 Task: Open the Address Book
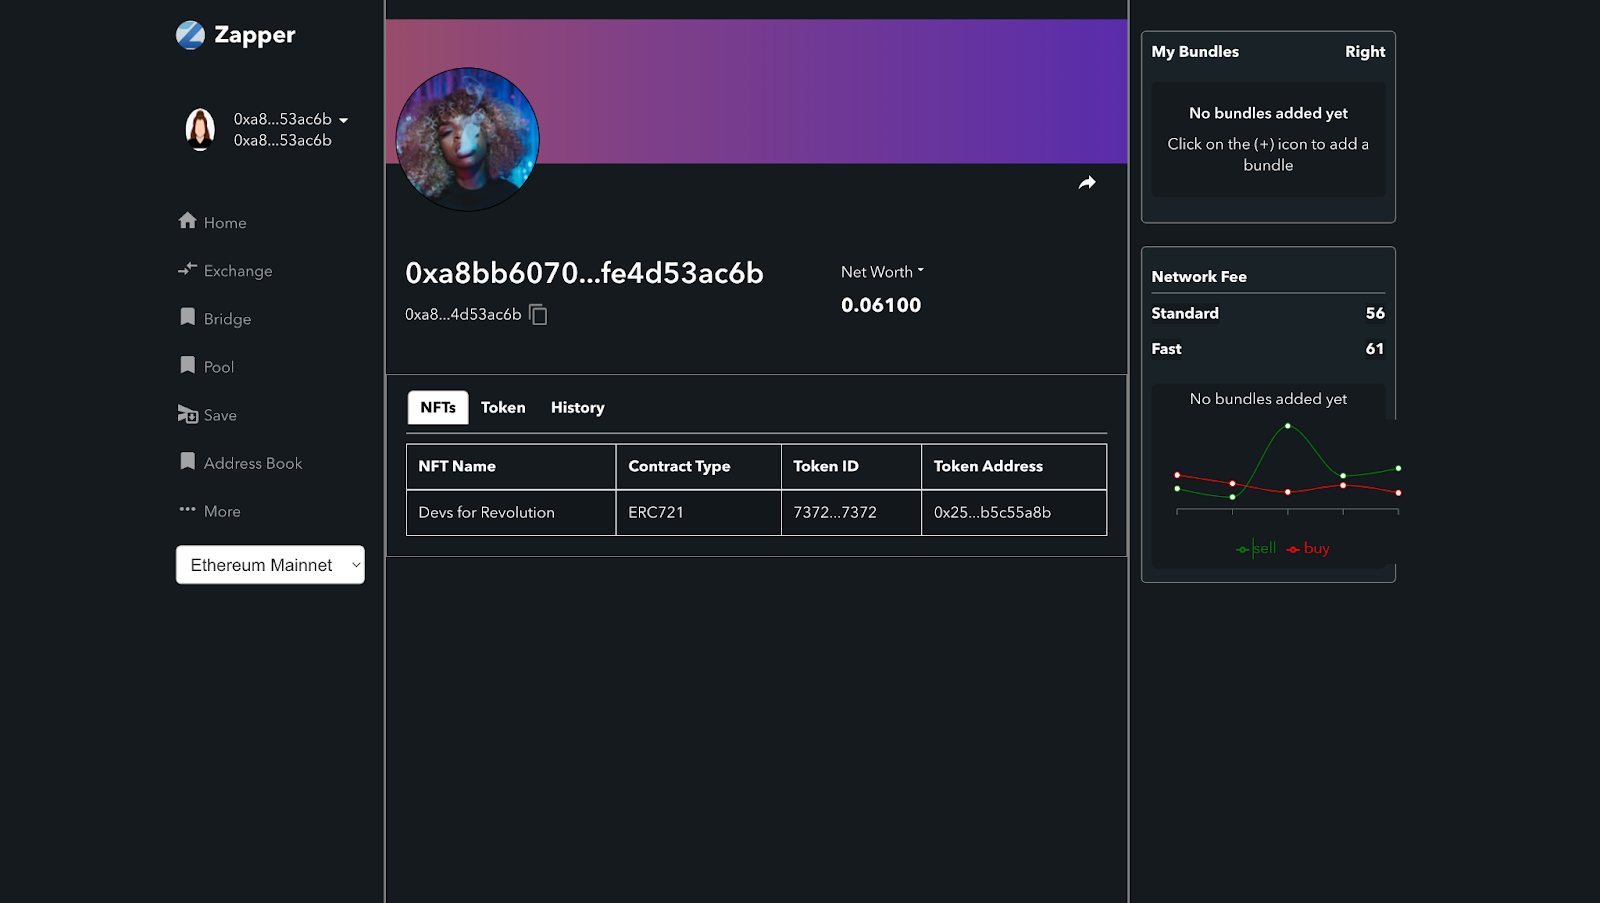tap(187, 462)
